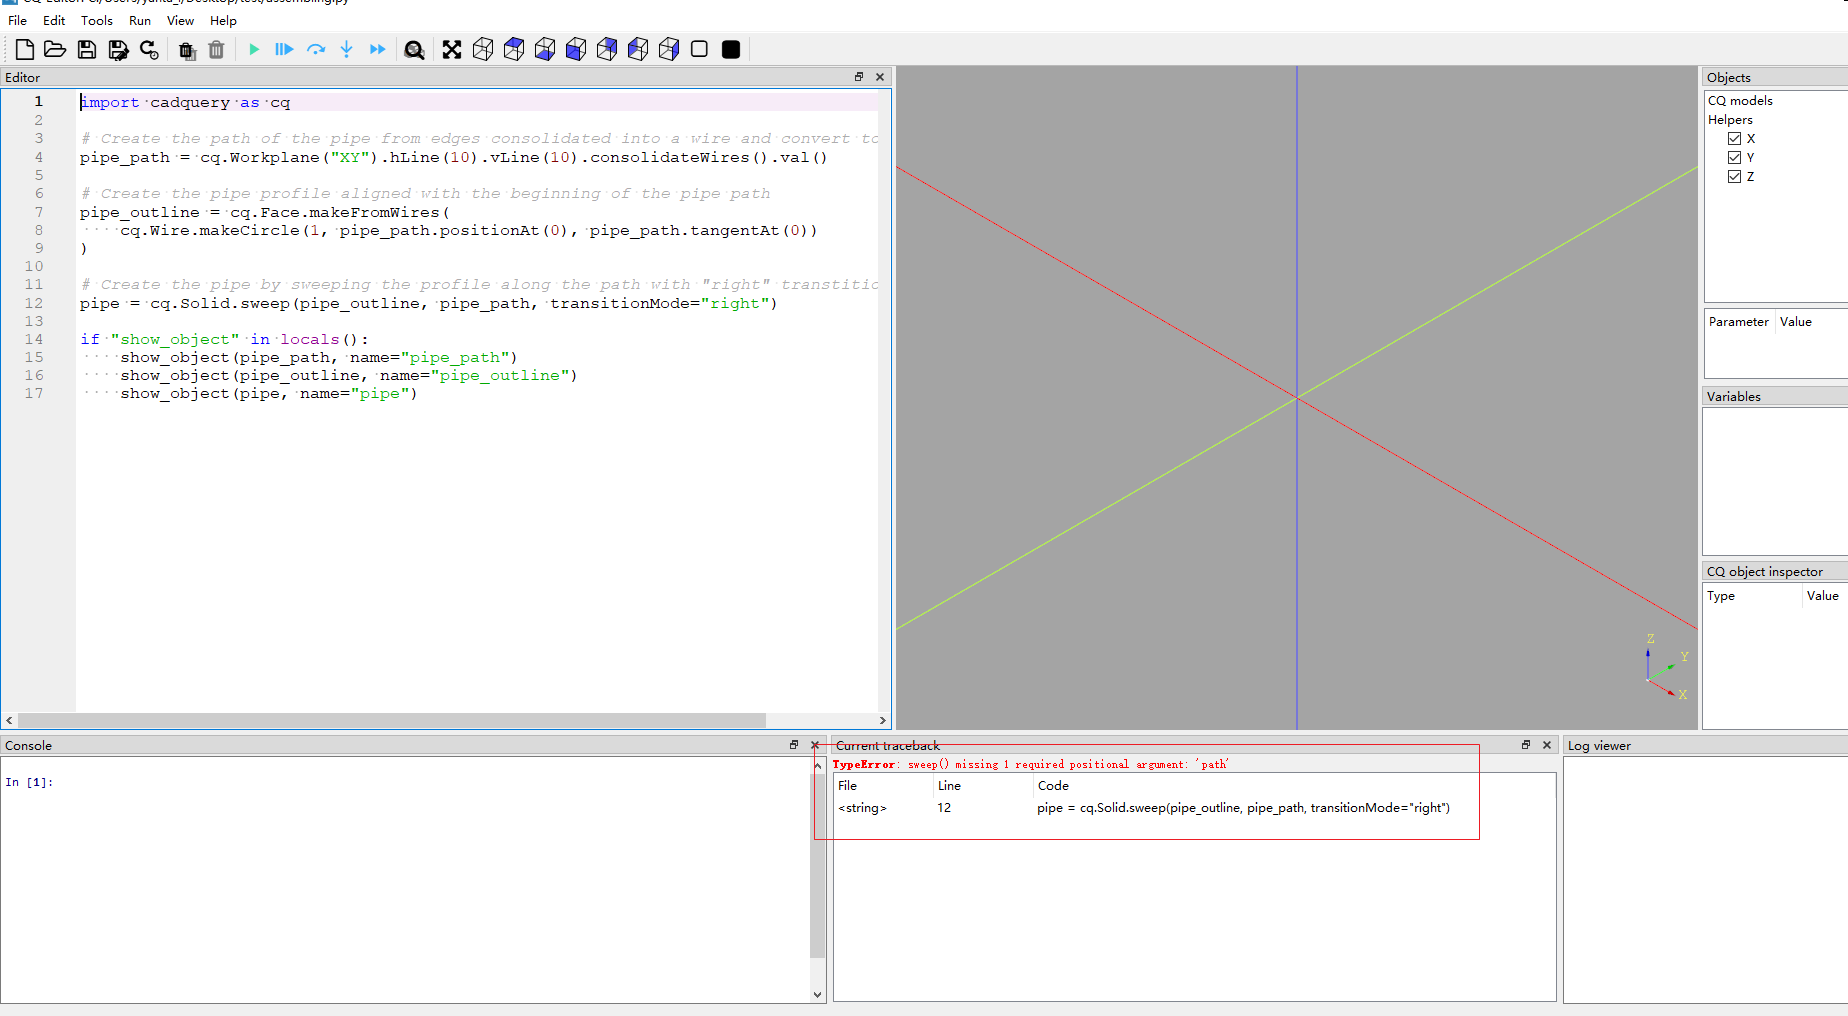Open the File menu
Image resolution: width=1848 pixels, height=1016 pixels.
pyautogui.click(x=17, y=20)
